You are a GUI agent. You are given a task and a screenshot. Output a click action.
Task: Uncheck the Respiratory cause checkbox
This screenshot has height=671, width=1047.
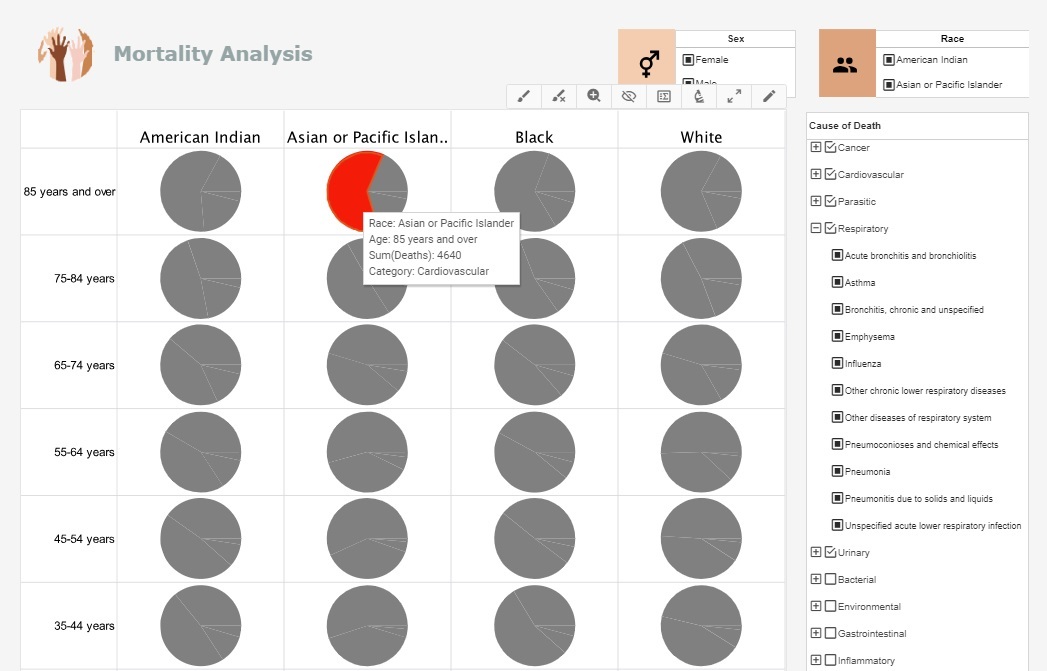point(831,228)
